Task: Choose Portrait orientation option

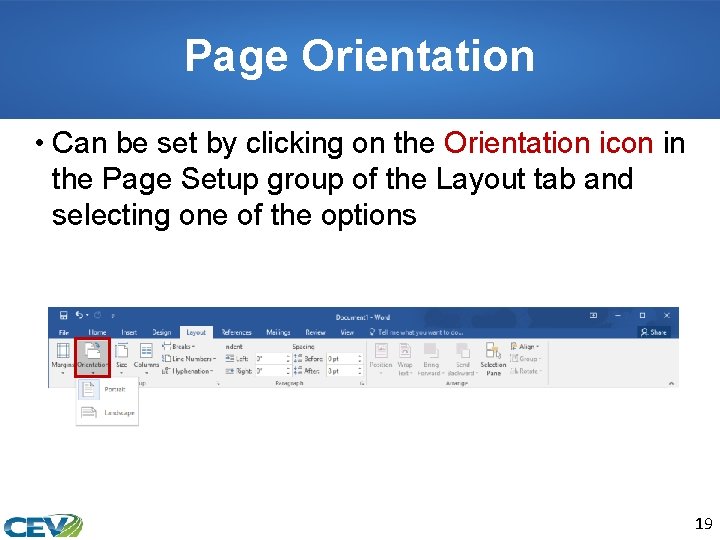Action: point(107,389)
